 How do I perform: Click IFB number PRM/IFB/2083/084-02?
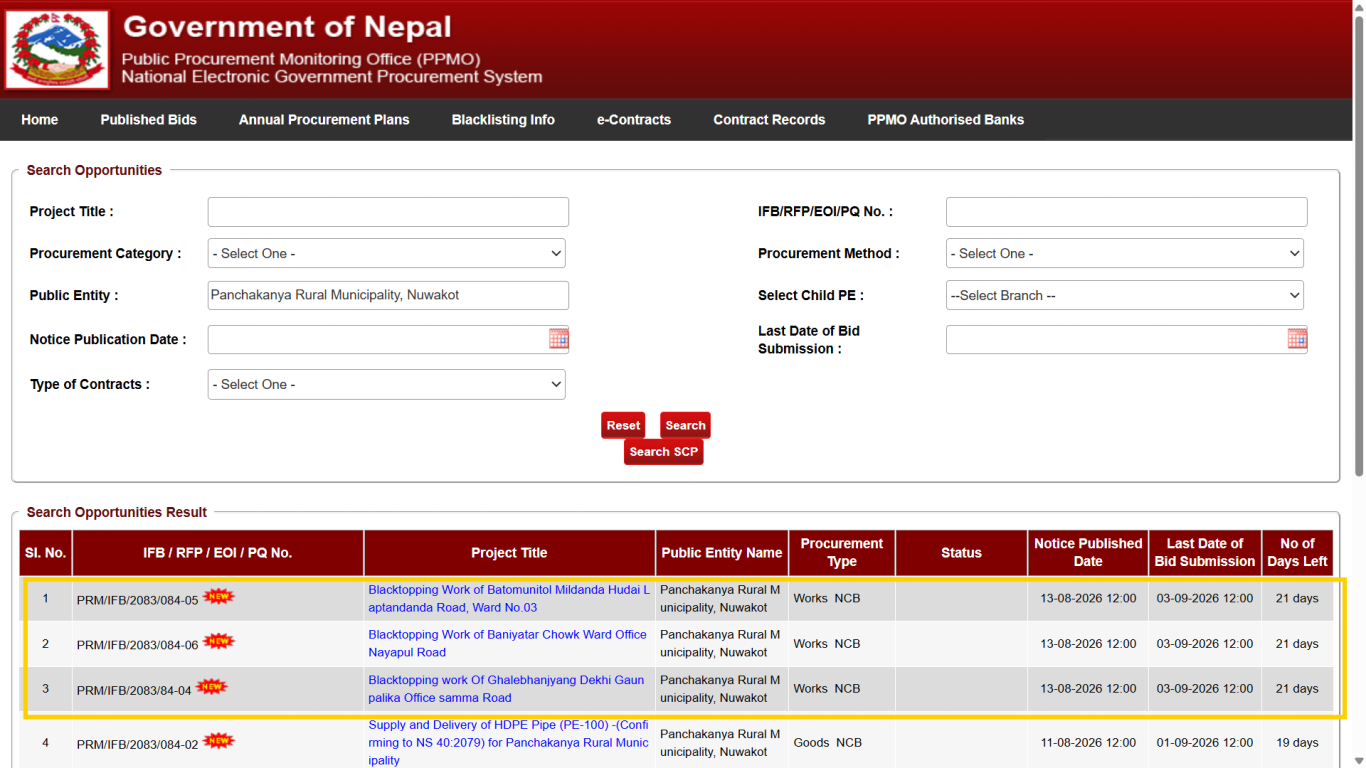point(137,744)
